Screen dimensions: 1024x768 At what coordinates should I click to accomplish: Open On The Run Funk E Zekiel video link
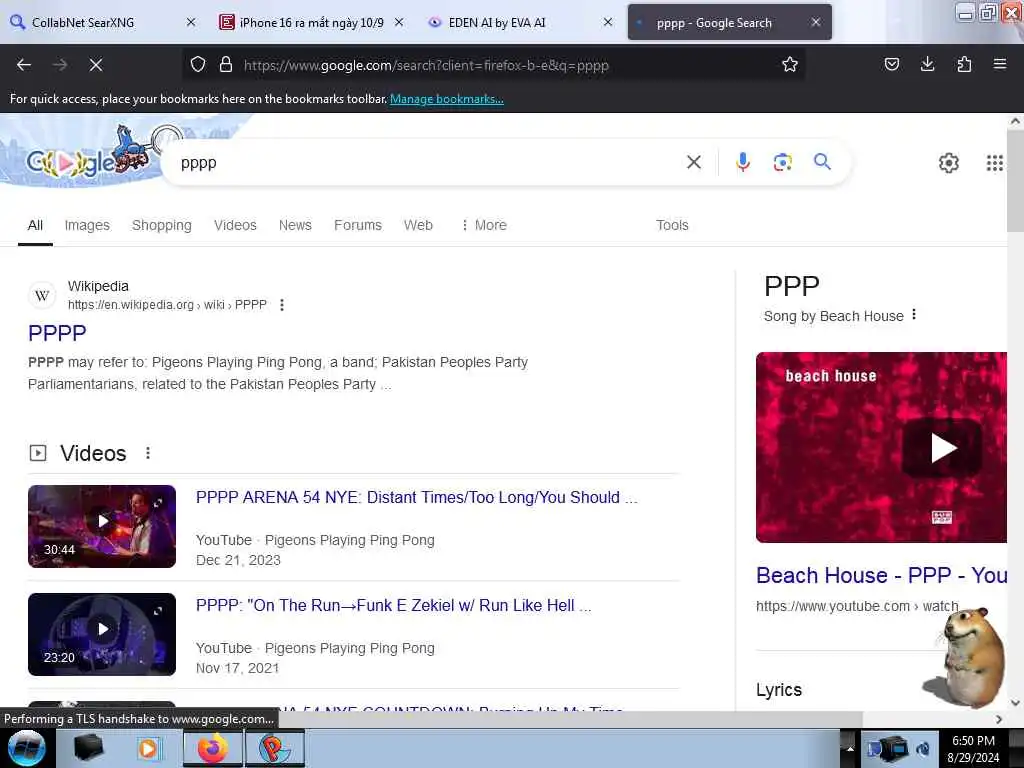coord(393,605)
